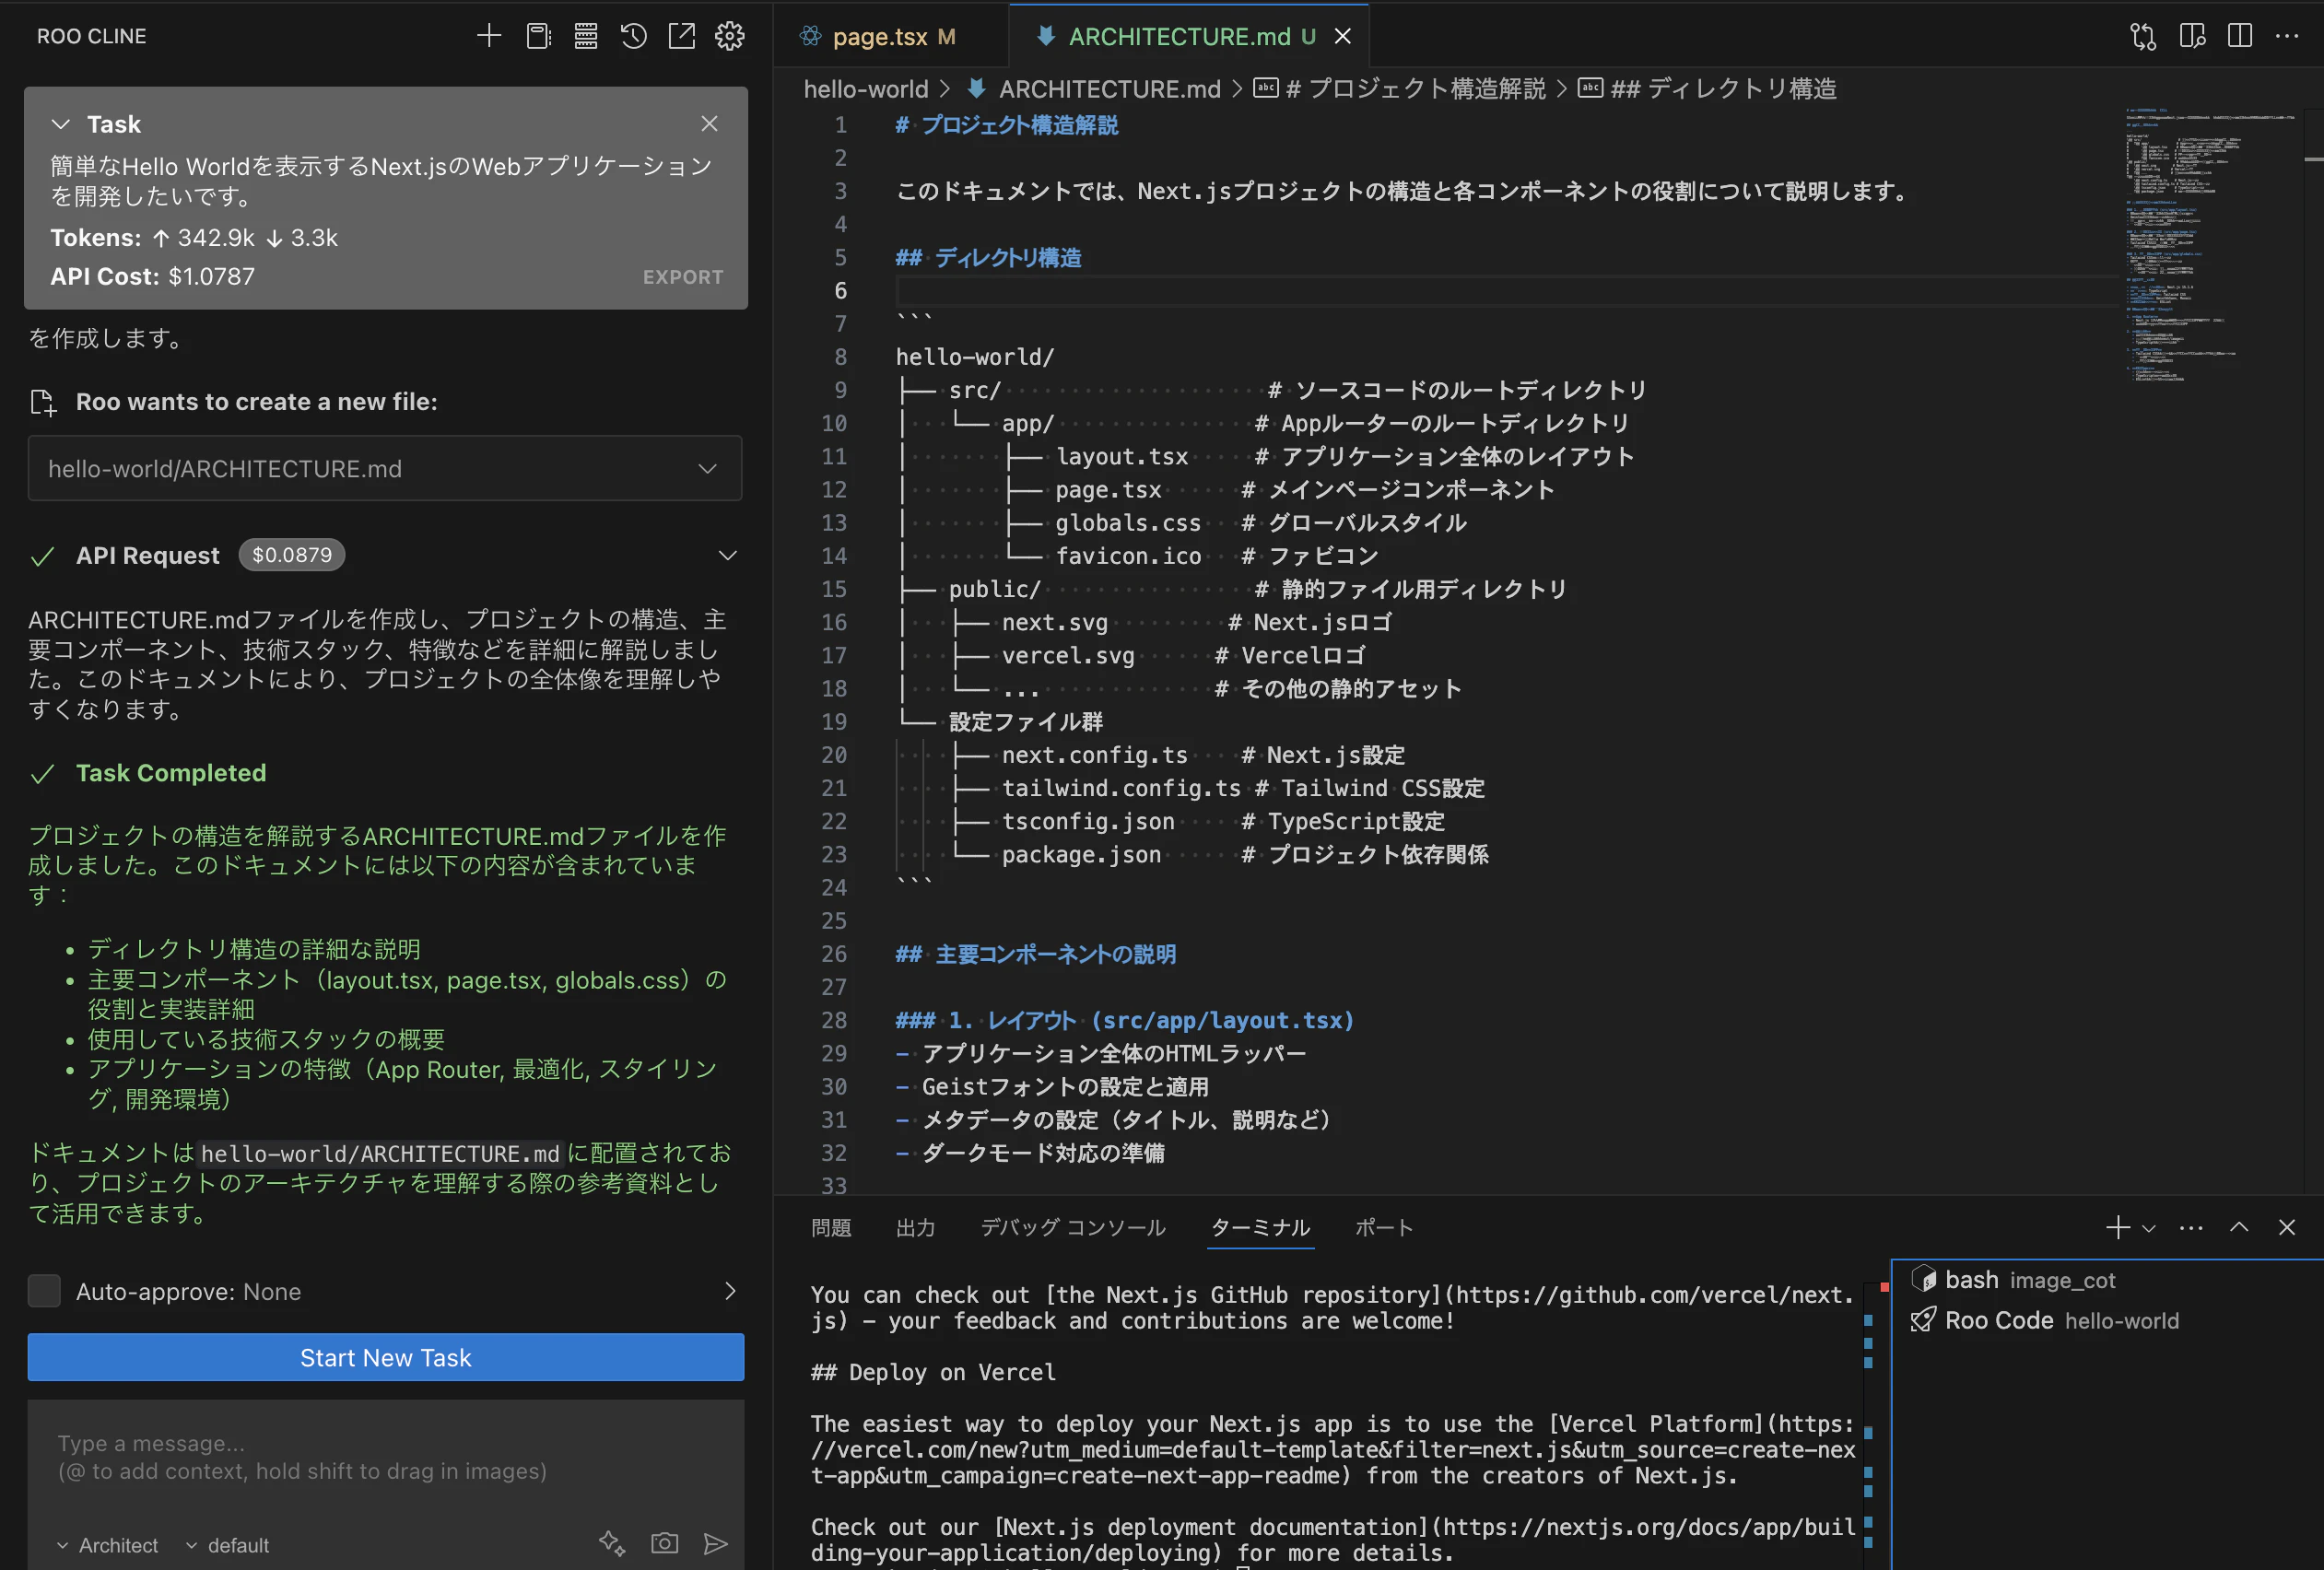Image resolution: width=2324 pixels, height=1570 pixels.
Task: Split the editor right icon
Action: 2240,36
